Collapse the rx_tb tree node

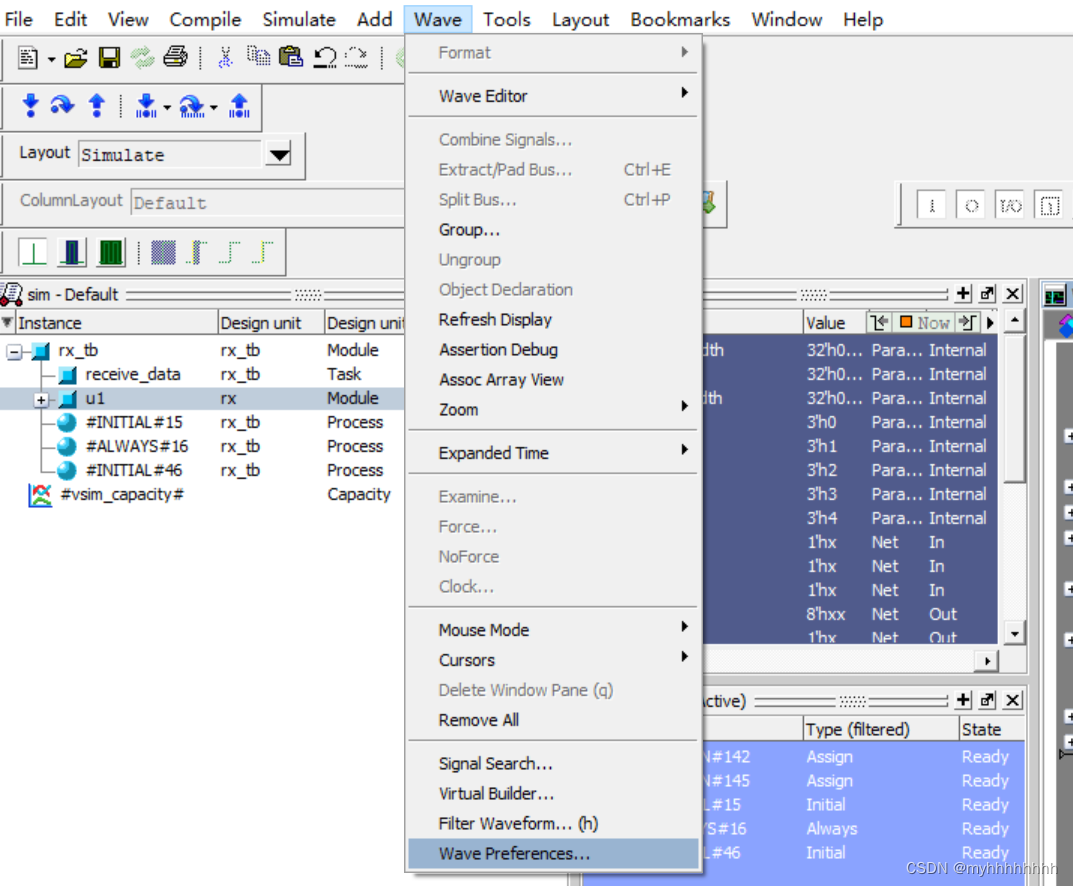click(14, 352)
